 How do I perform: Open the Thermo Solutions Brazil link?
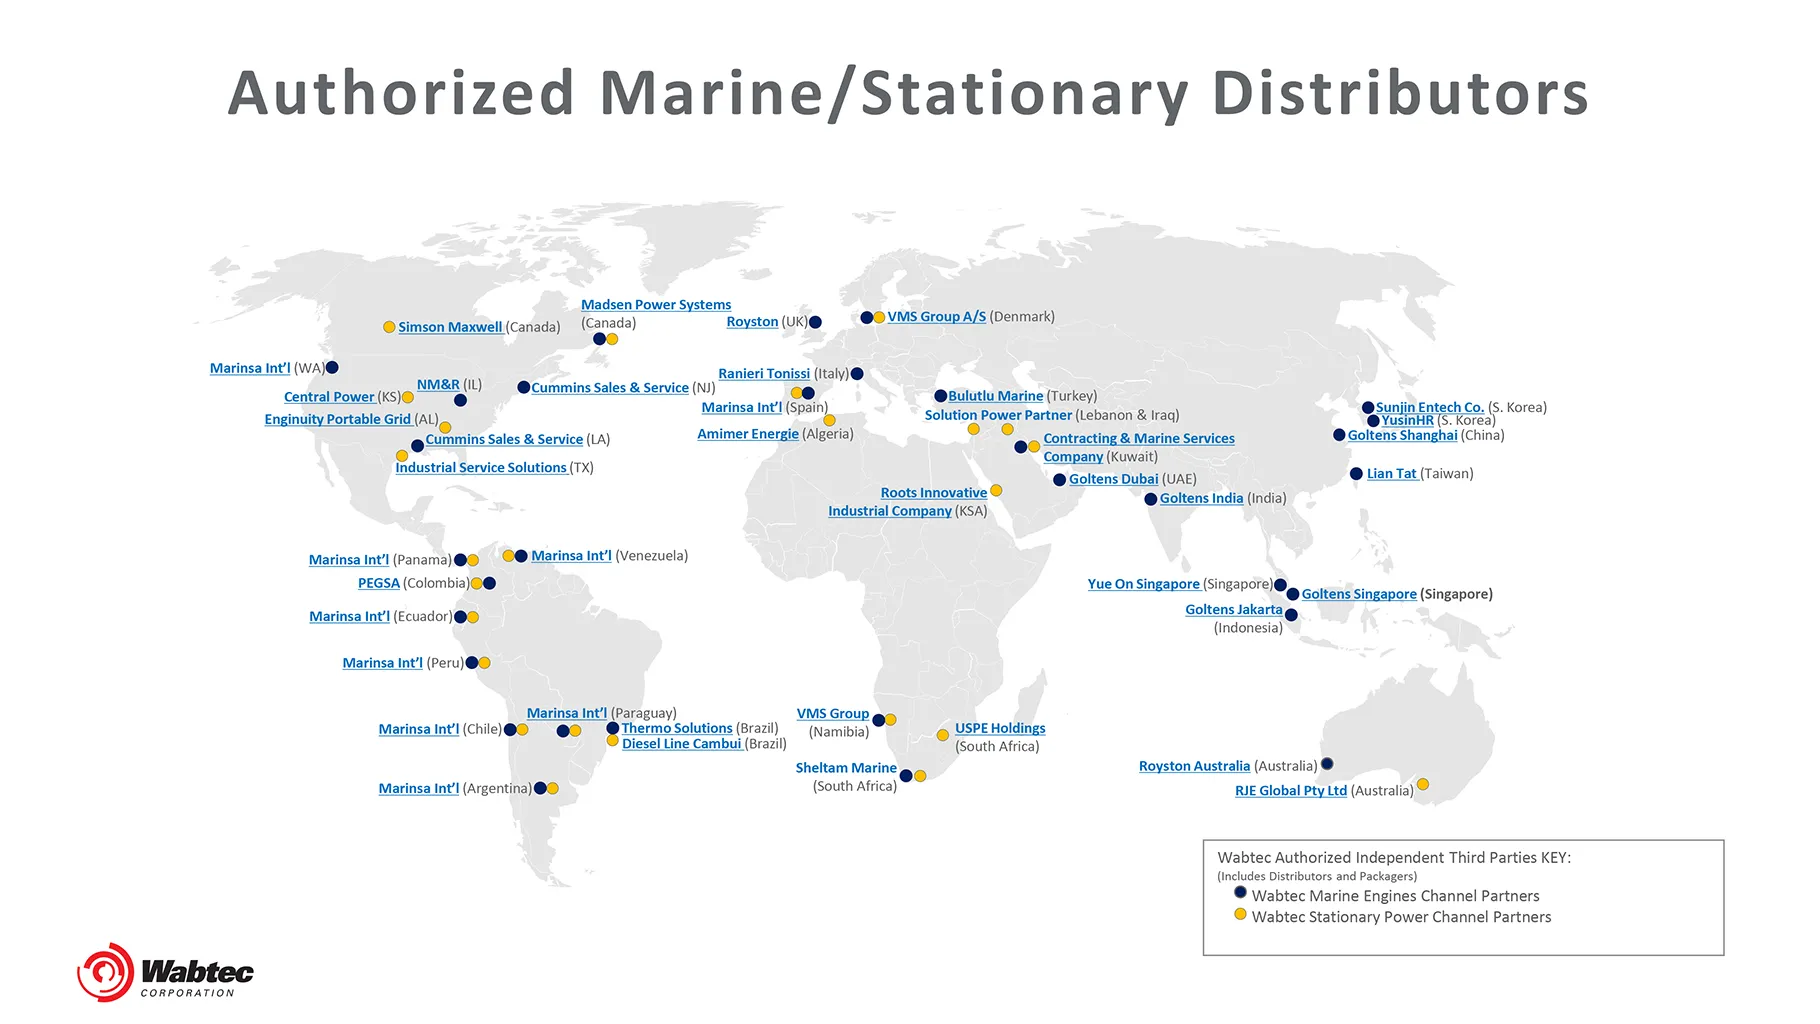[676, 728]
